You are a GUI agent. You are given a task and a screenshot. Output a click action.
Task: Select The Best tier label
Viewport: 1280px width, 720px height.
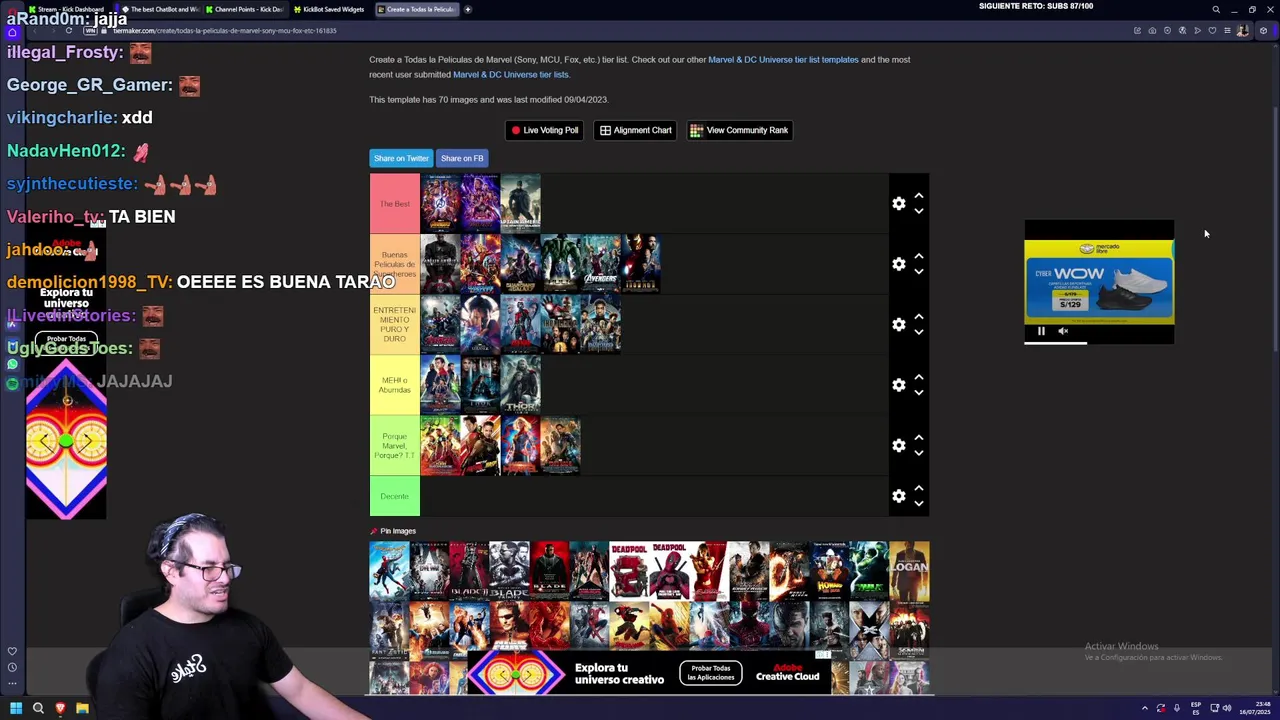[x=395, y=204]
